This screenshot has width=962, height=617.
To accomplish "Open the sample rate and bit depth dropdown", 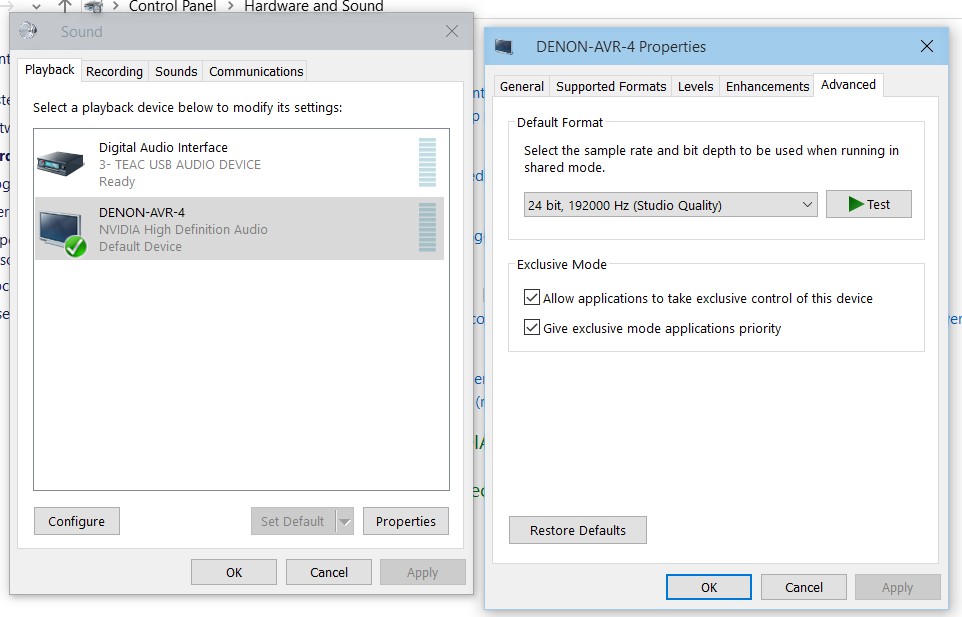I will (671, 205).
